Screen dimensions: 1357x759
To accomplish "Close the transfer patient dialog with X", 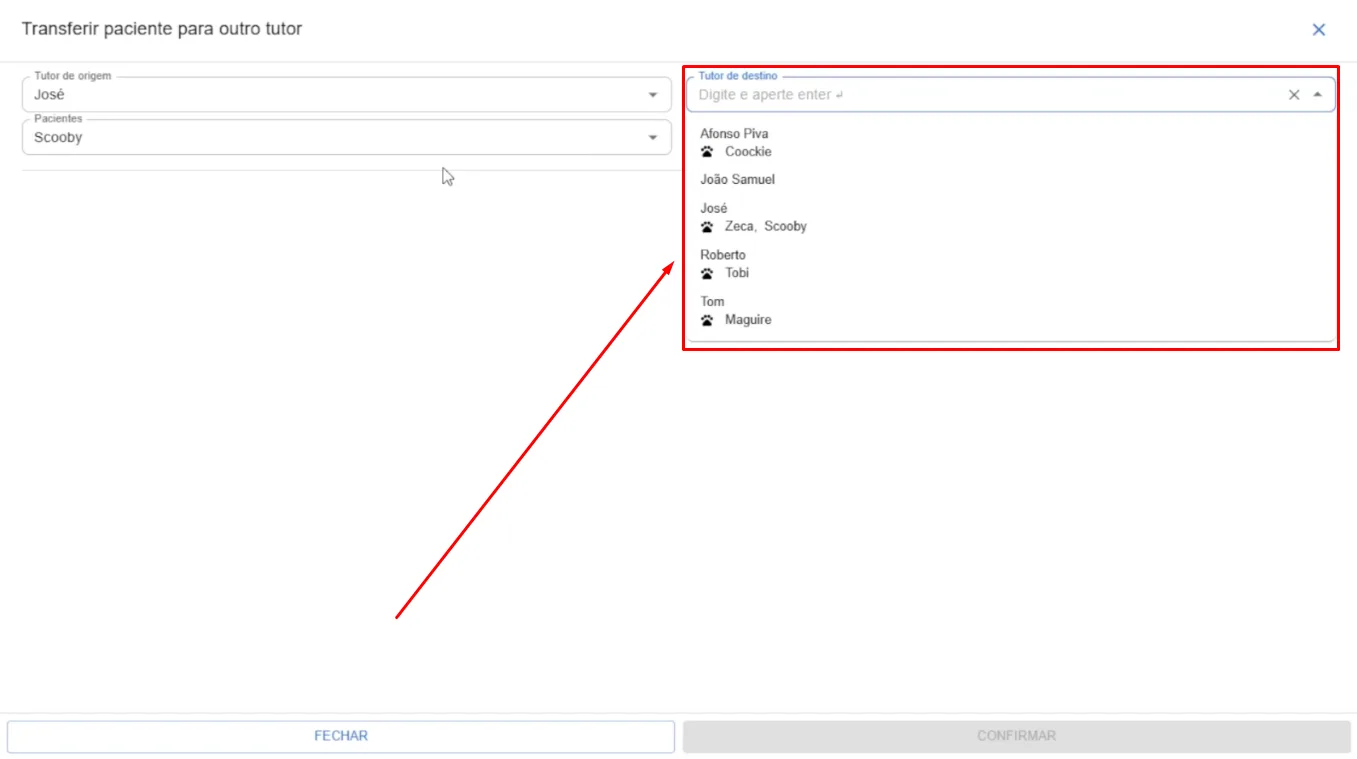I will coord(1318,30).
